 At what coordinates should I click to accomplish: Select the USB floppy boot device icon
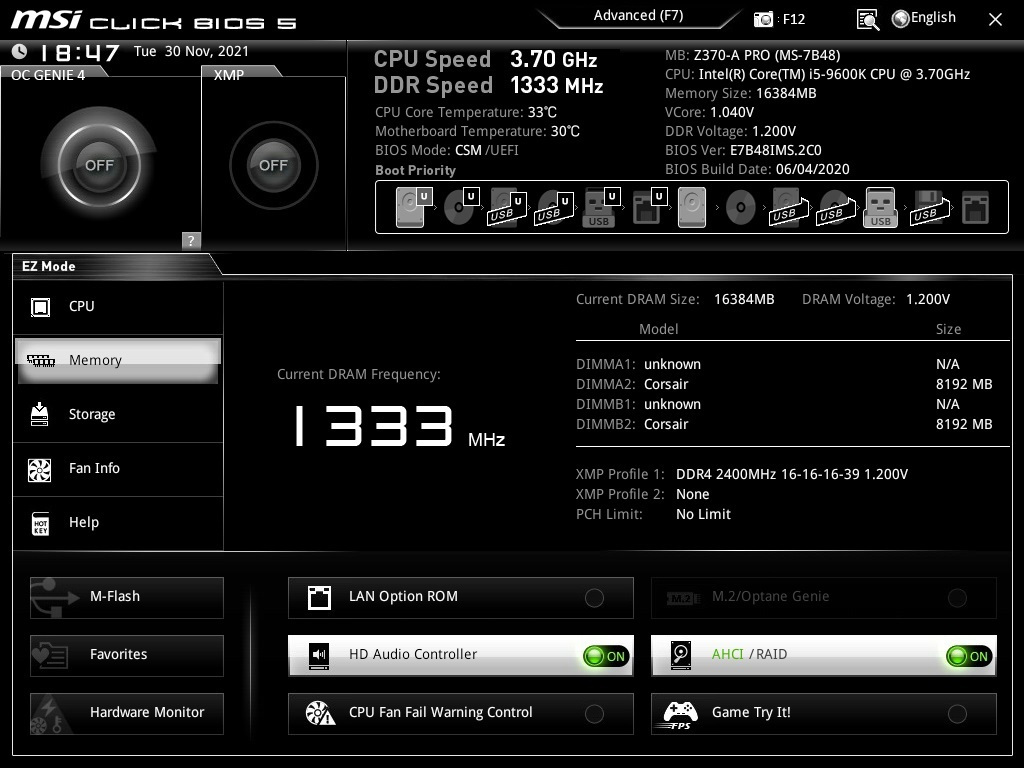929,207
